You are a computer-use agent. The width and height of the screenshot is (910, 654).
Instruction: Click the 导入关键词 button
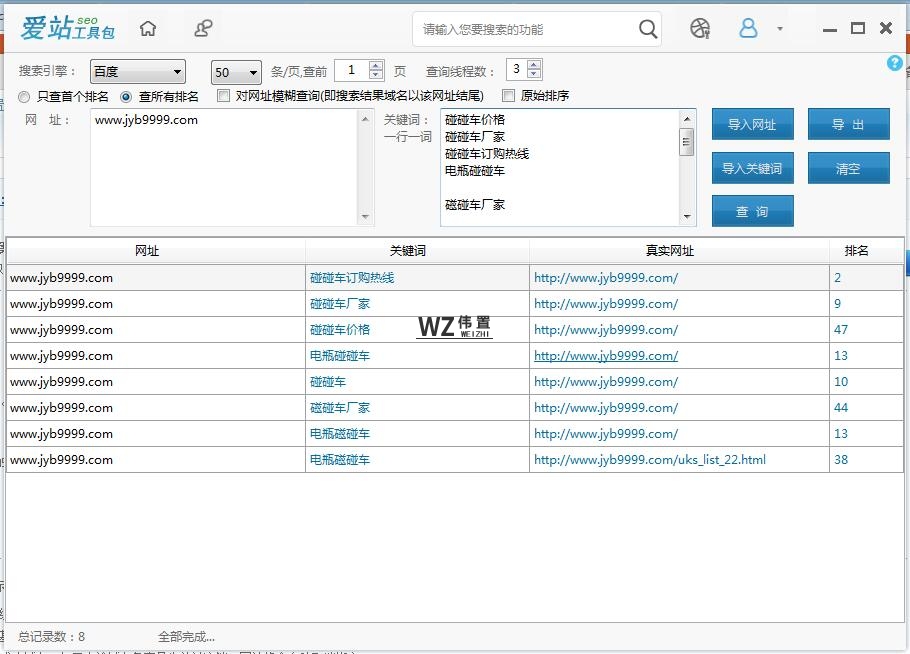click(x=752, y=169)
